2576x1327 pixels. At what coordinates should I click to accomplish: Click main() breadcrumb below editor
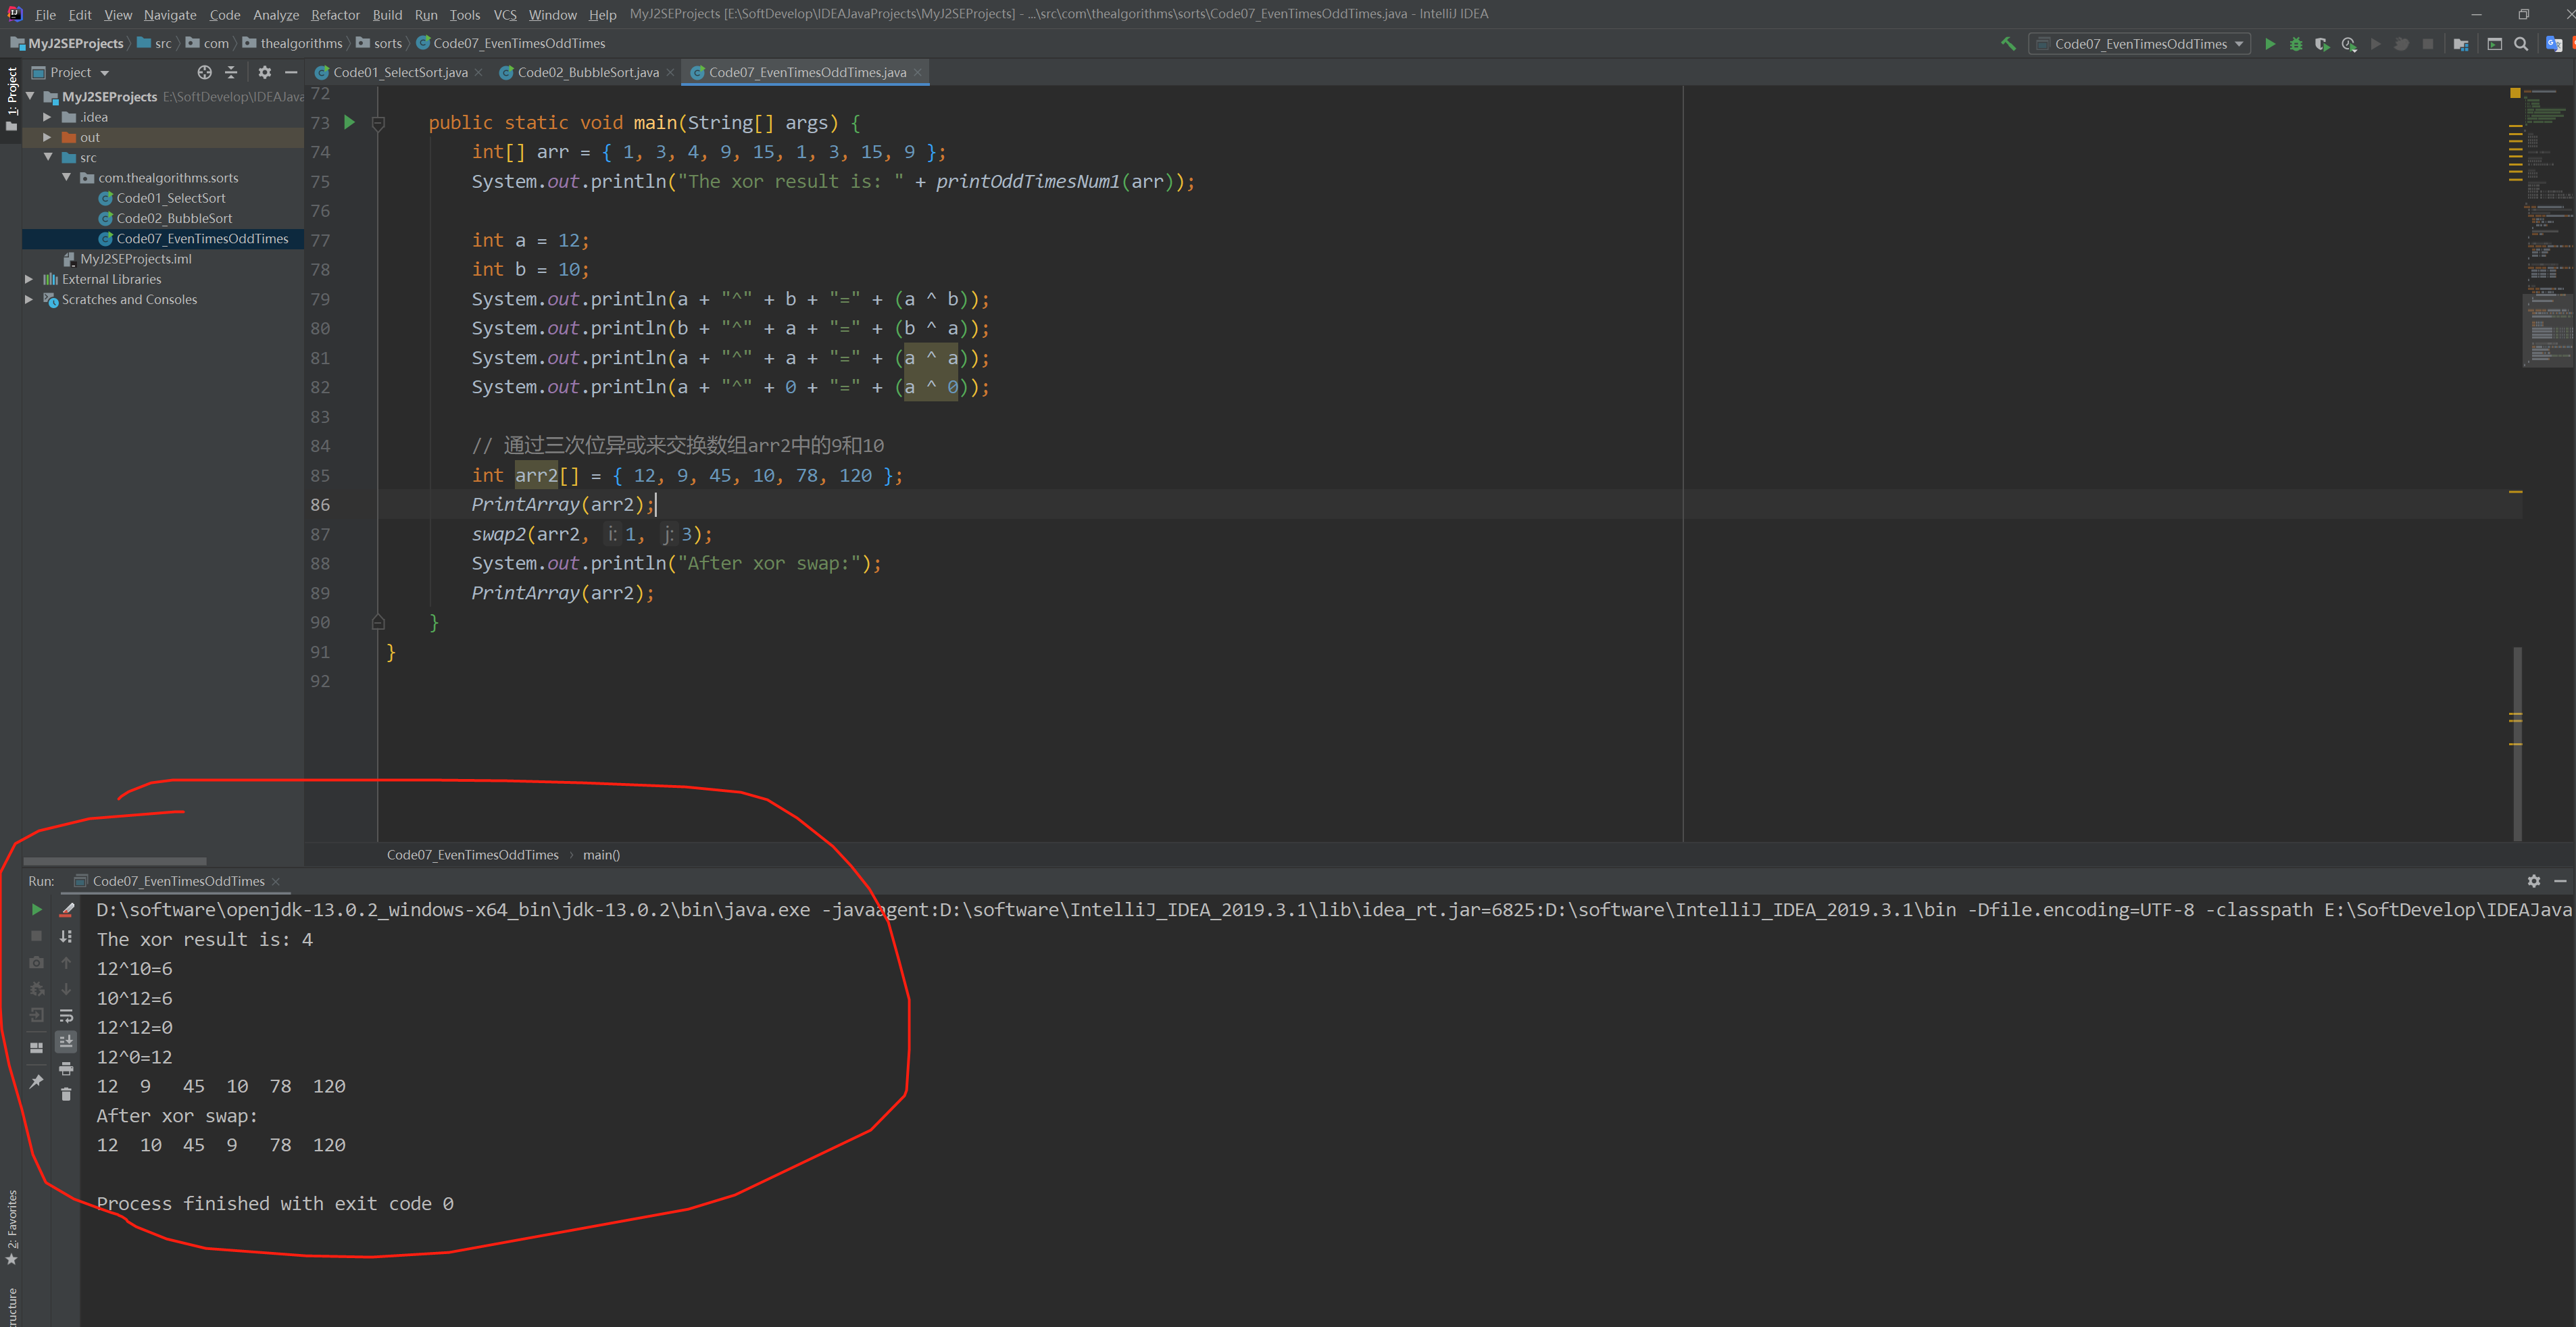point(601,854)
